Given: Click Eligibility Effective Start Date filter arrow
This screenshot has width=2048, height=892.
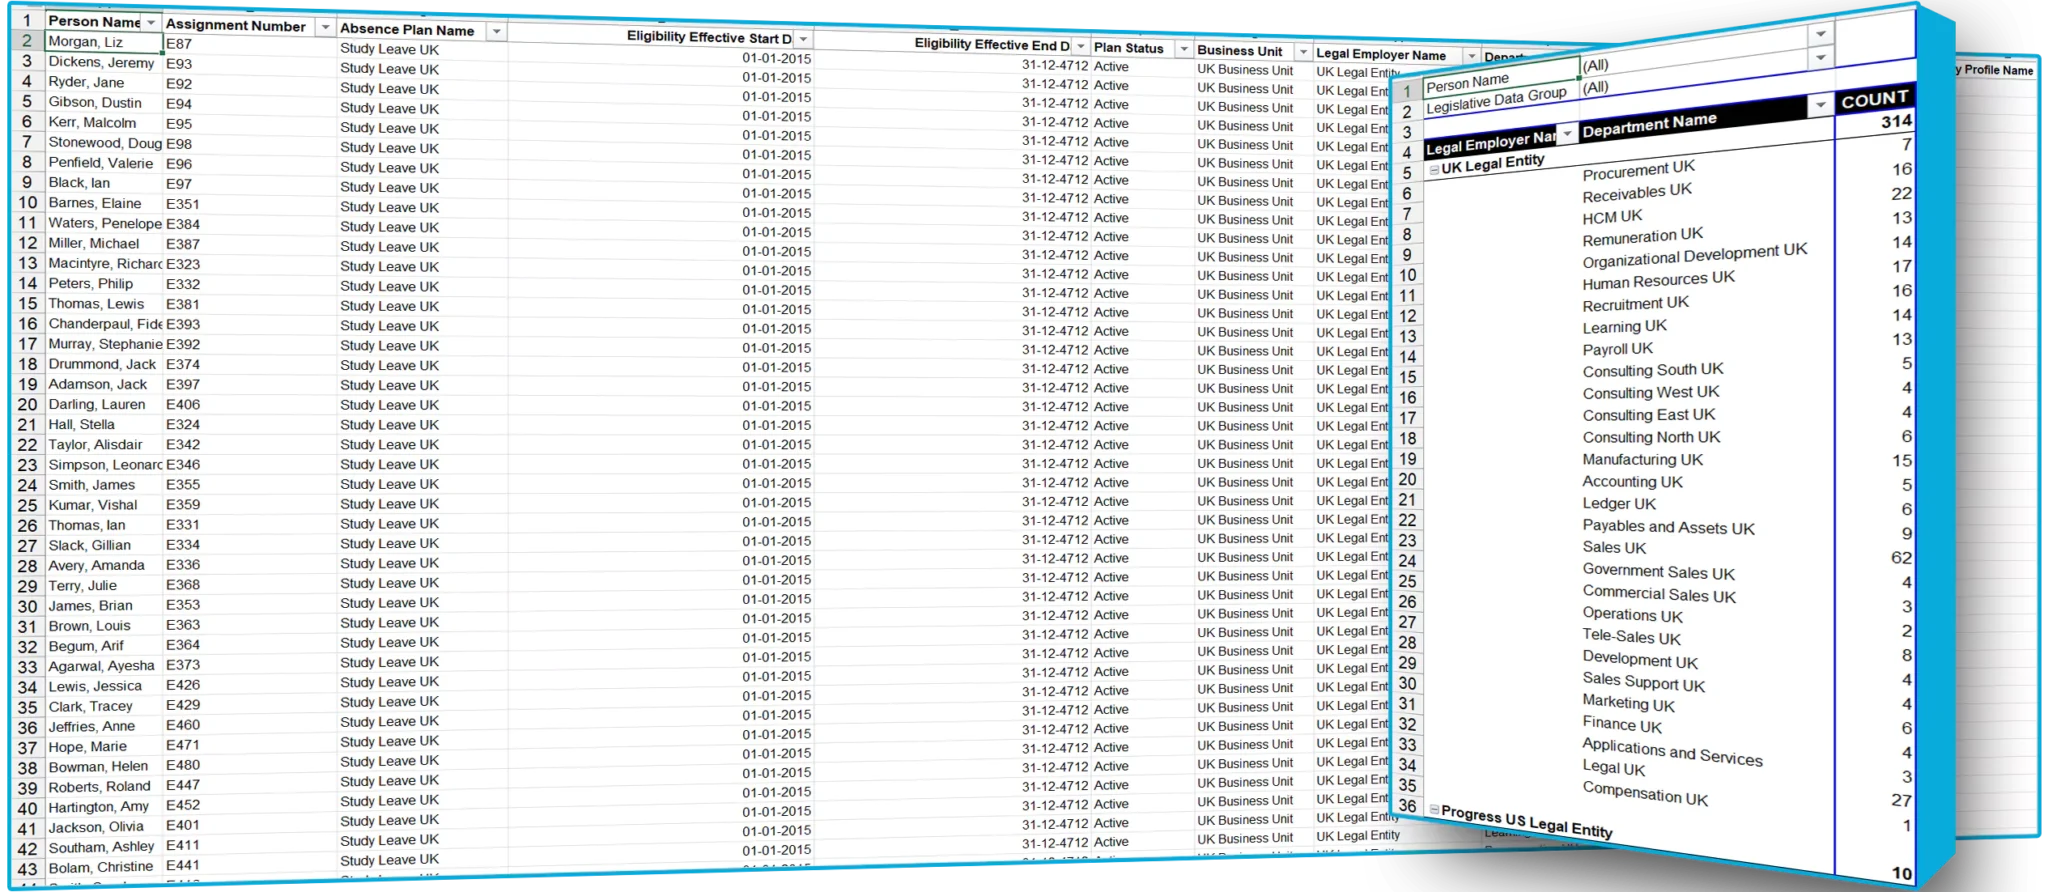Looking at the screenshot, I should tap(804, 39).
